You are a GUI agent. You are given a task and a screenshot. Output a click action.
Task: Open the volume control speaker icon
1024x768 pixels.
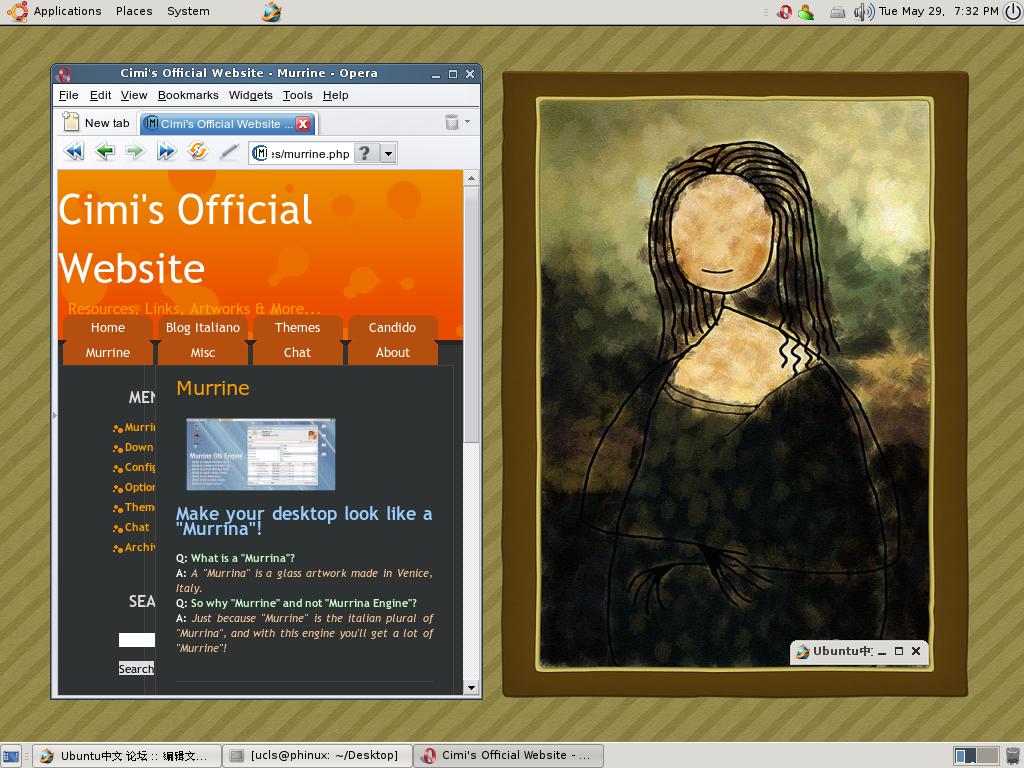[x=863, y=12]
